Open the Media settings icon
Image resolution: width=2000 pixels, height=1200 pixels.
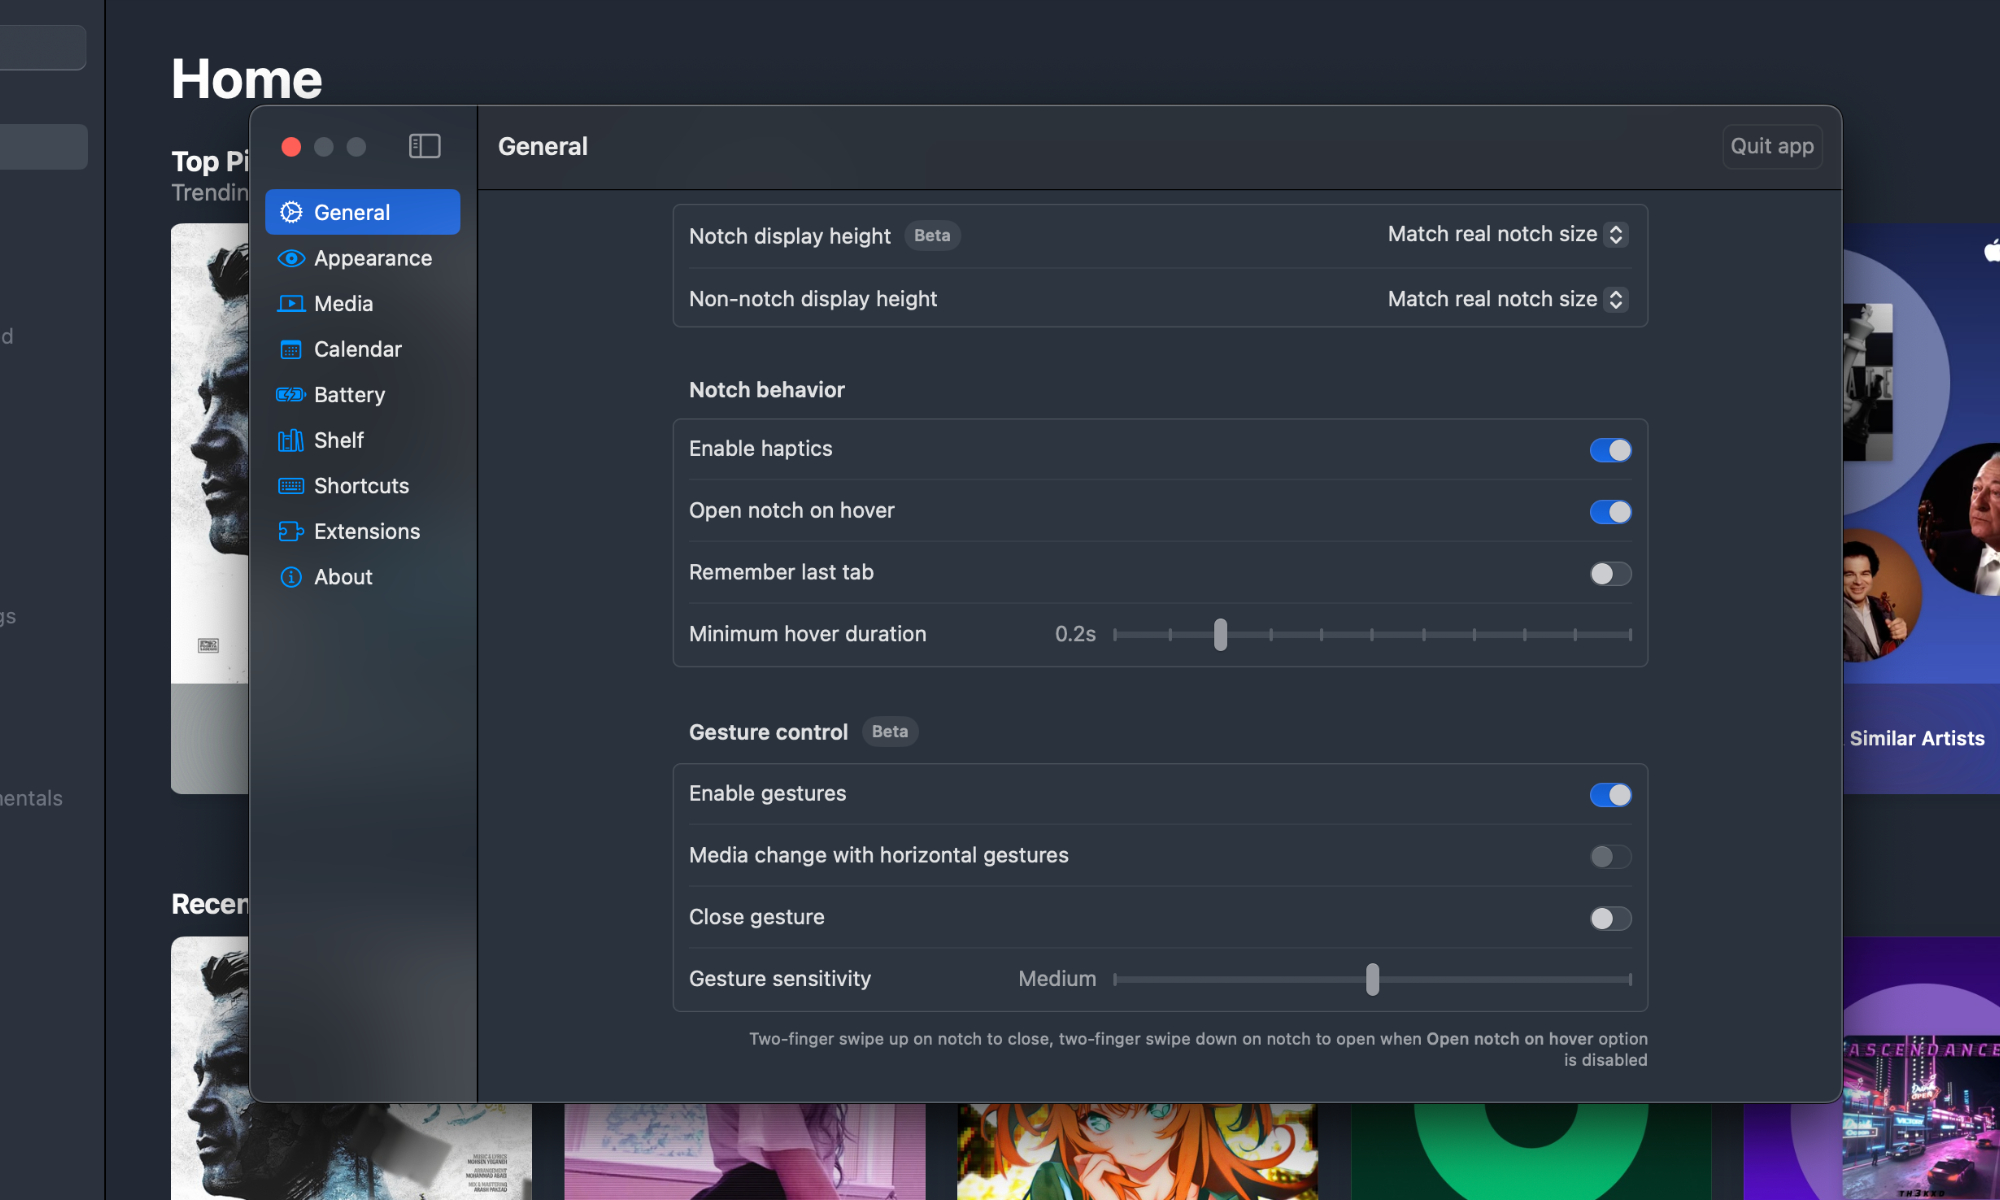pyautogui.click(x=290, y=303)
